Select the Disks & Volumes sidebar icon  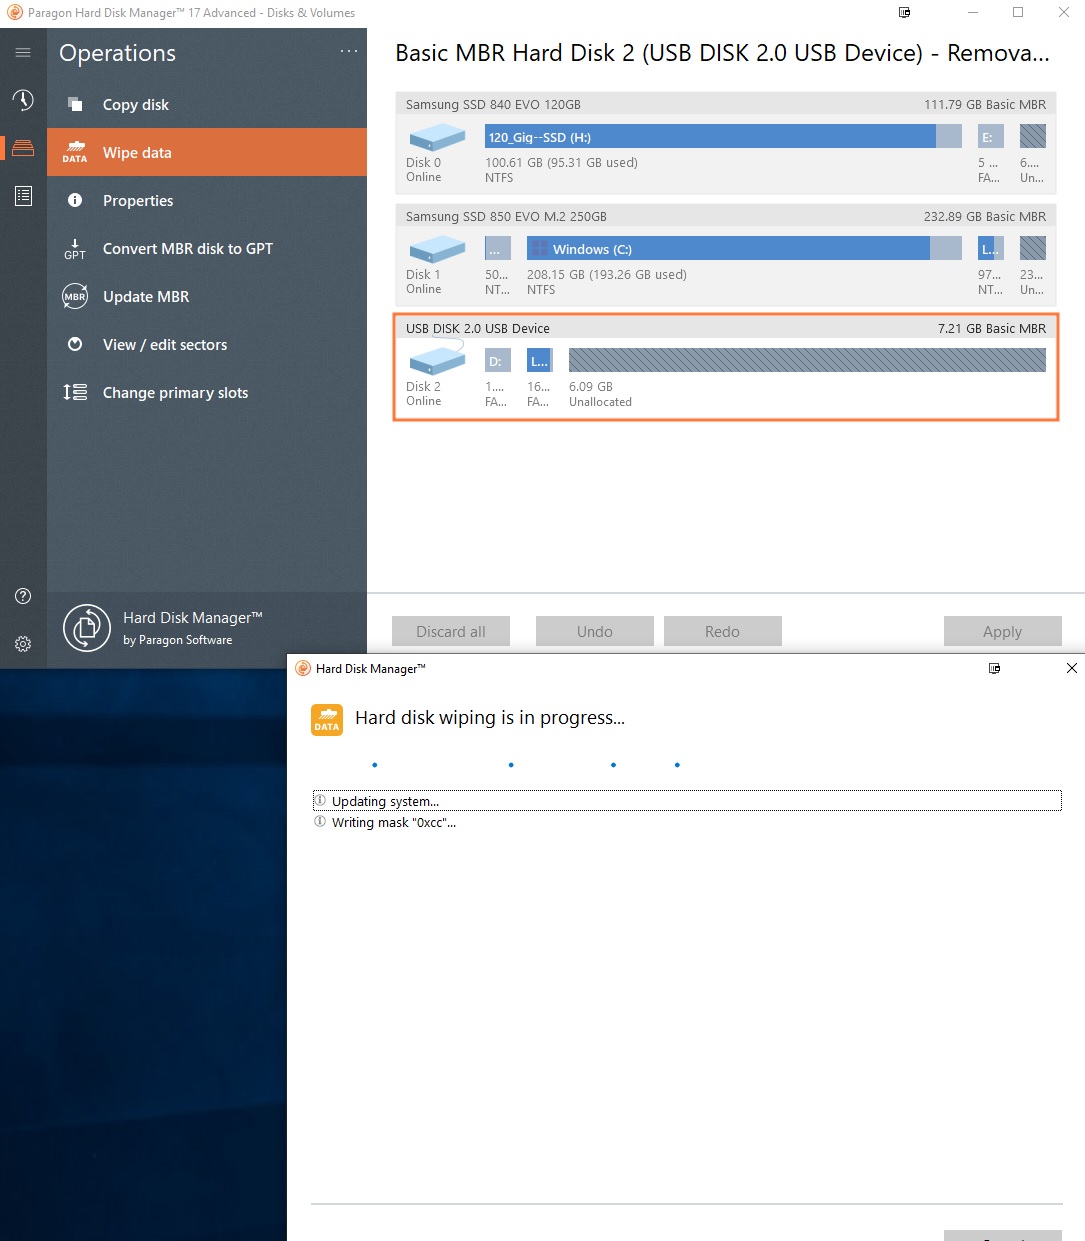coord(23,148)
